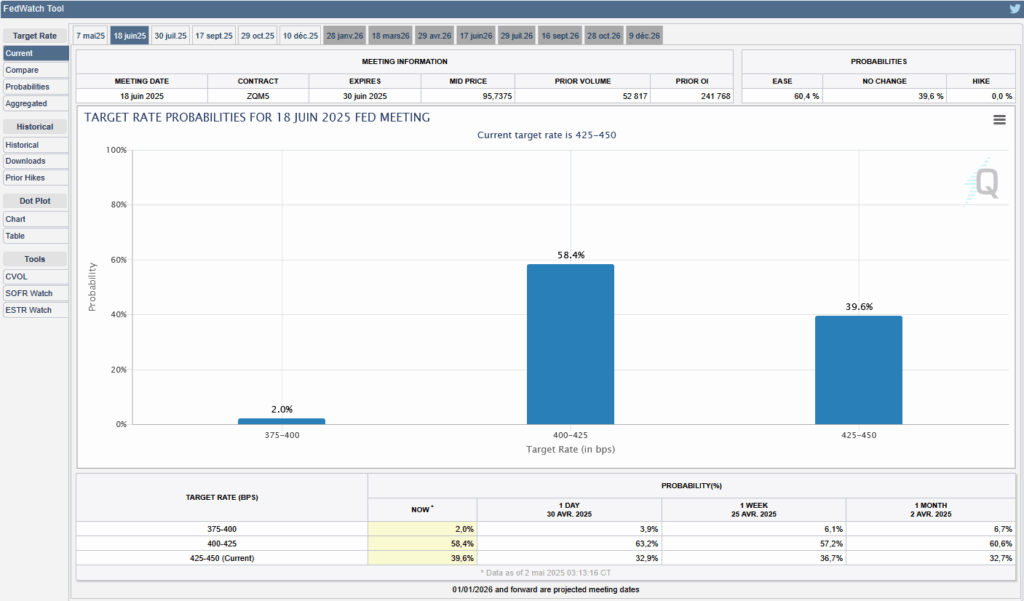The height and width of the screenshot is (601, 1024).
Task: Open the Prior Hikes sidebar item
Action: coord(35,178)
